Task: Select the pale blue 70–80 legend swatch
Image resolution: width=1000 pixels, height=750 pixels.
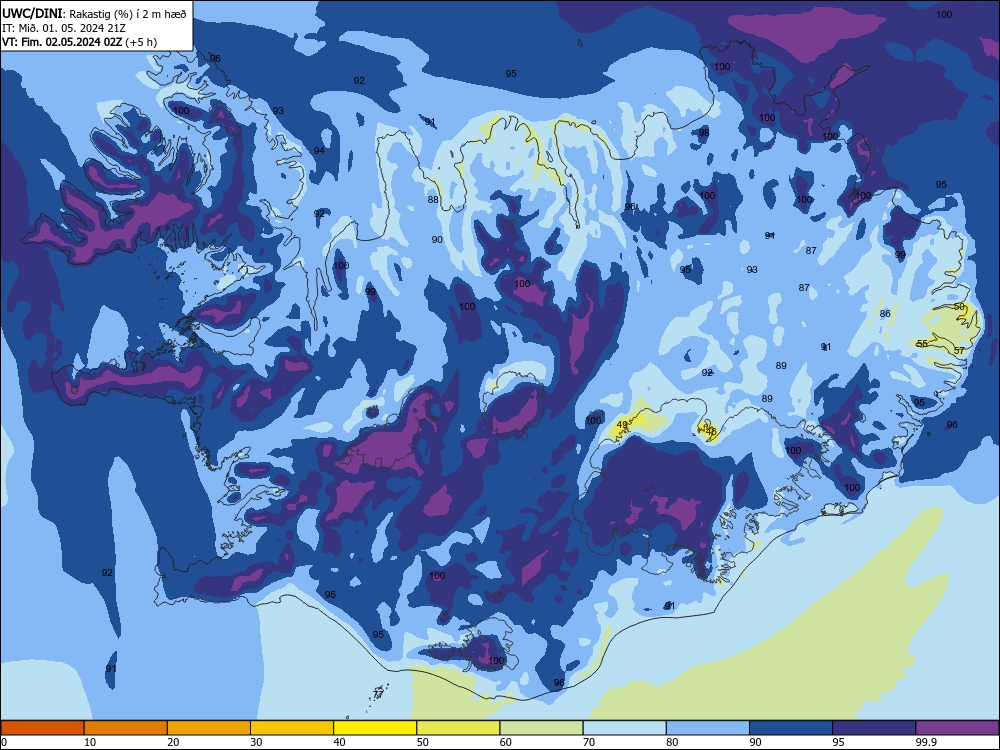Action: point(624,728)
